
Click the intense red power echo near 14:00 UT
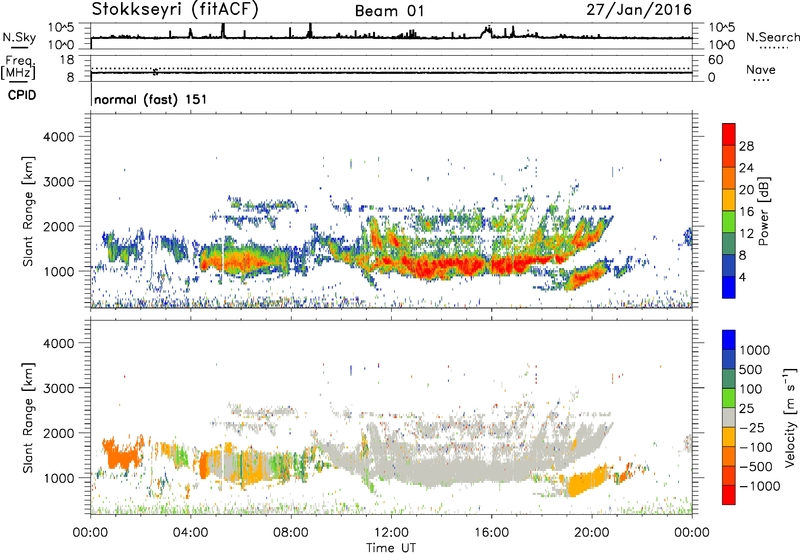pos(444,266)
